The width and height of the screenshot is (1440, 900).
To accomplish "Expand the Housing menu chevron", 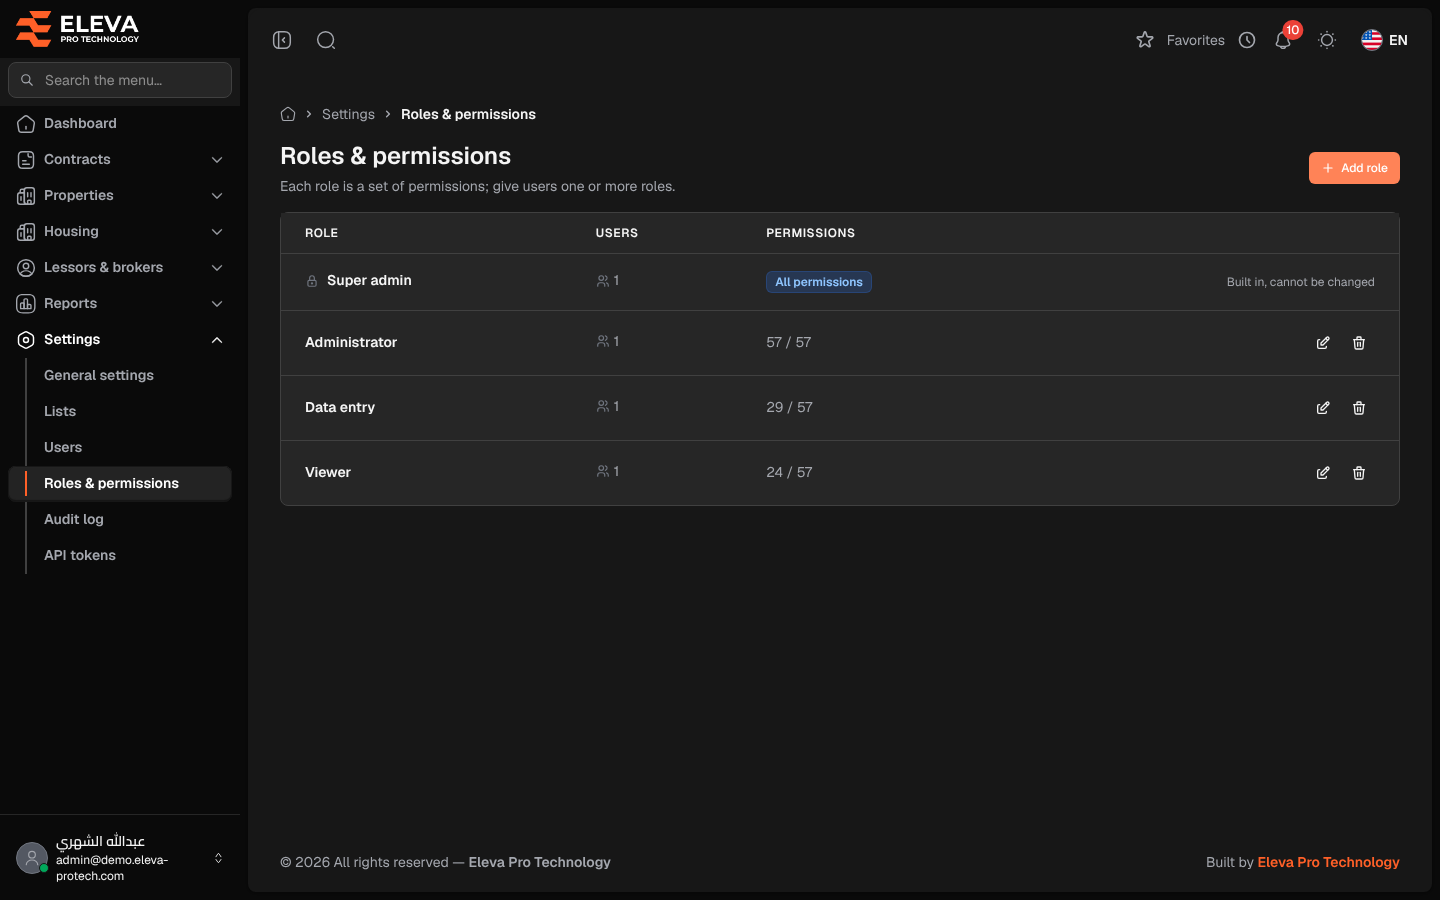I will pos(217,232).
